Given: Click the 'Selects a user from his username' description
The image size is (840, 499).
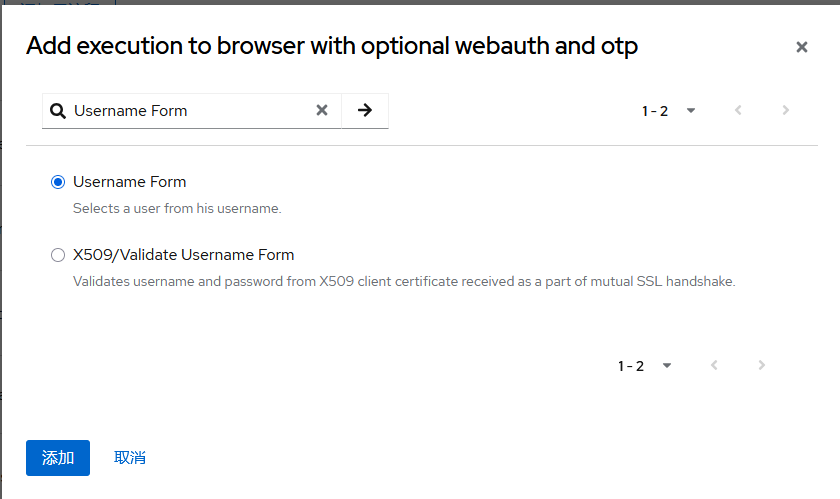Looking at the screenshot, I should pos(177,209).
